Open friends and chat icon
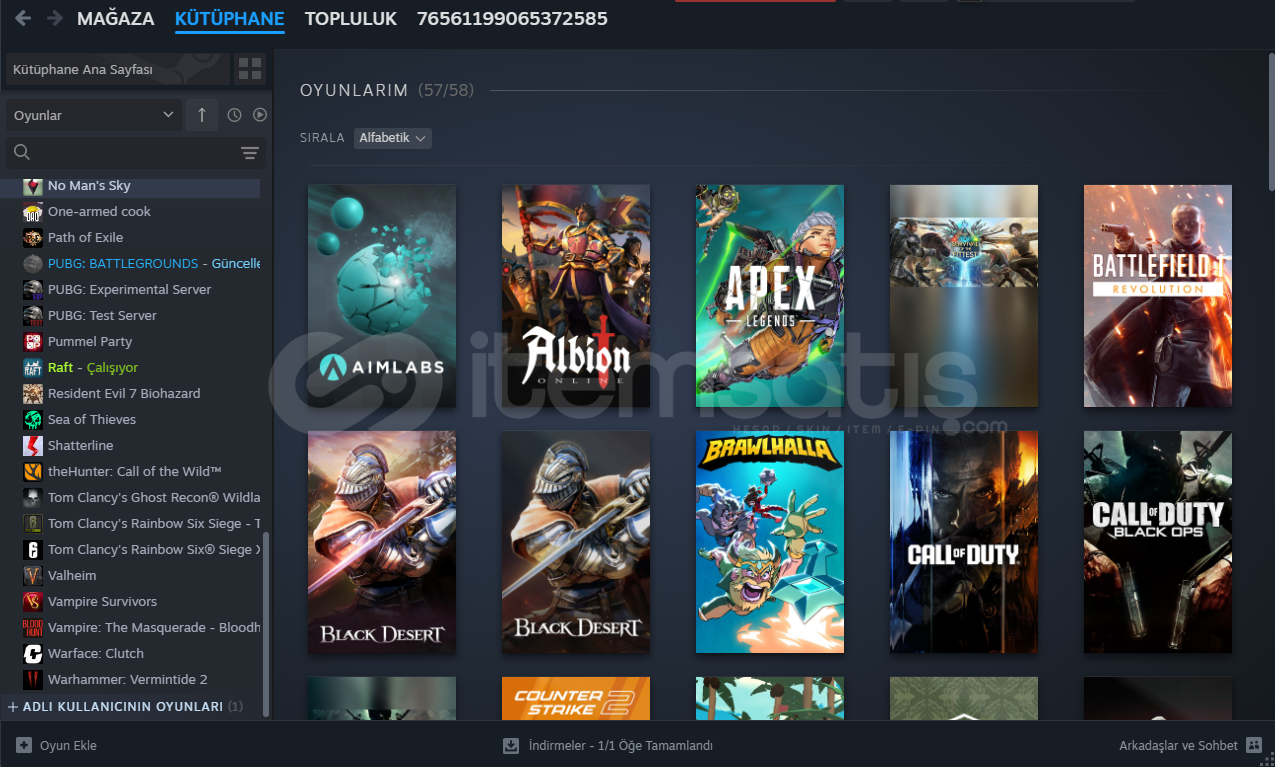 [x=1254, y=745]
